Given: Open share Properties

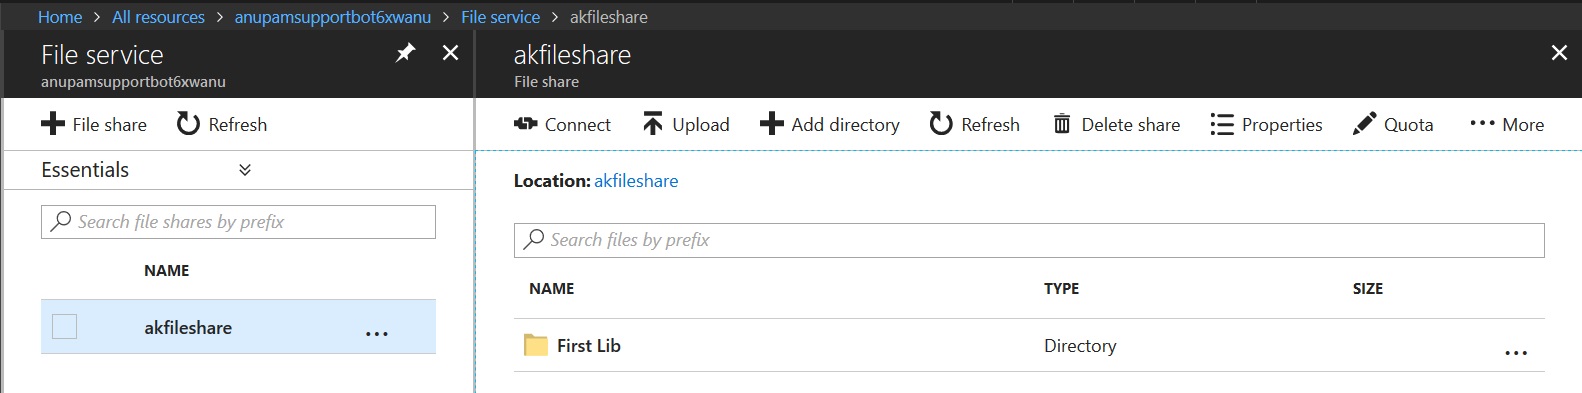Looking at the screenshot, I should pyautogui.click(x=1266, y=124).
